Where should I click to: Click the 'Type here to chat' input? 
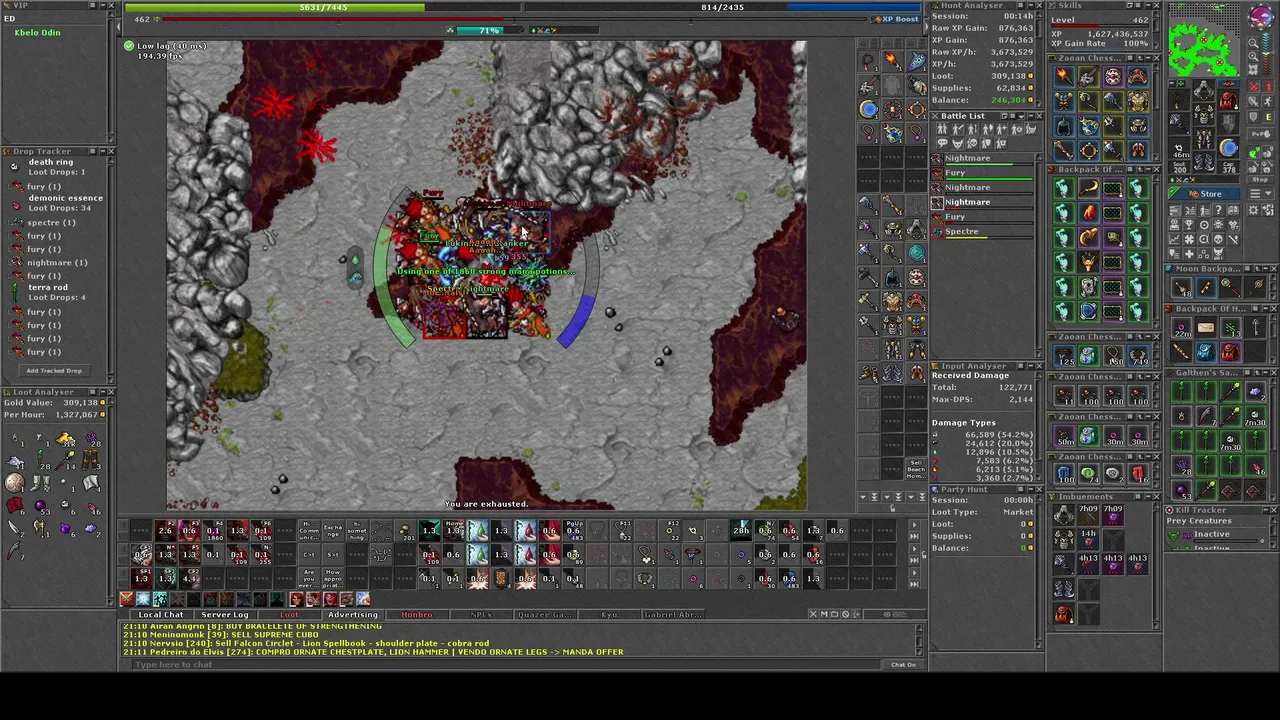pyautogui.click(x=505, y=664)
